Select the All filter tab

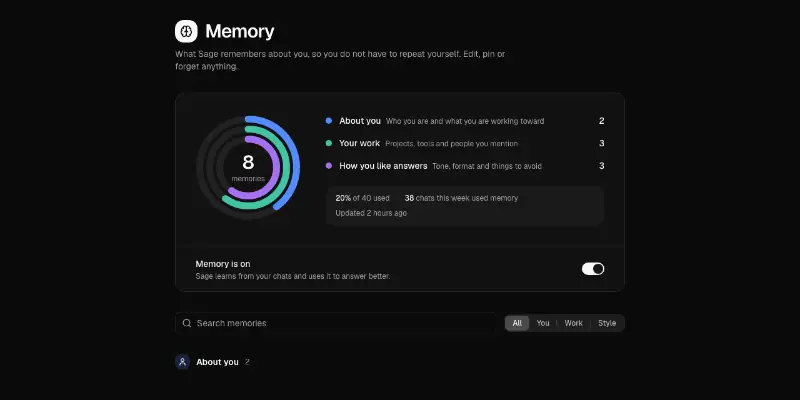click(517, 323)
